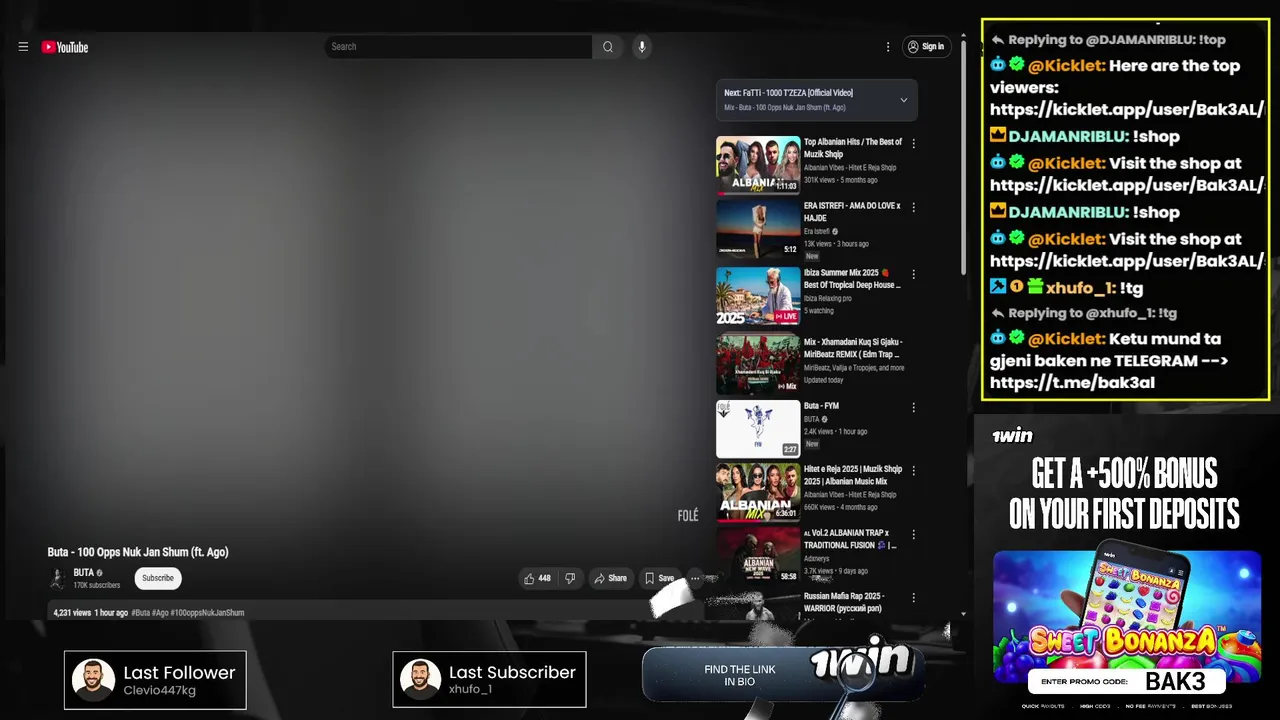Click the #Buta hashtag
1280x720 pixels.
140,612
